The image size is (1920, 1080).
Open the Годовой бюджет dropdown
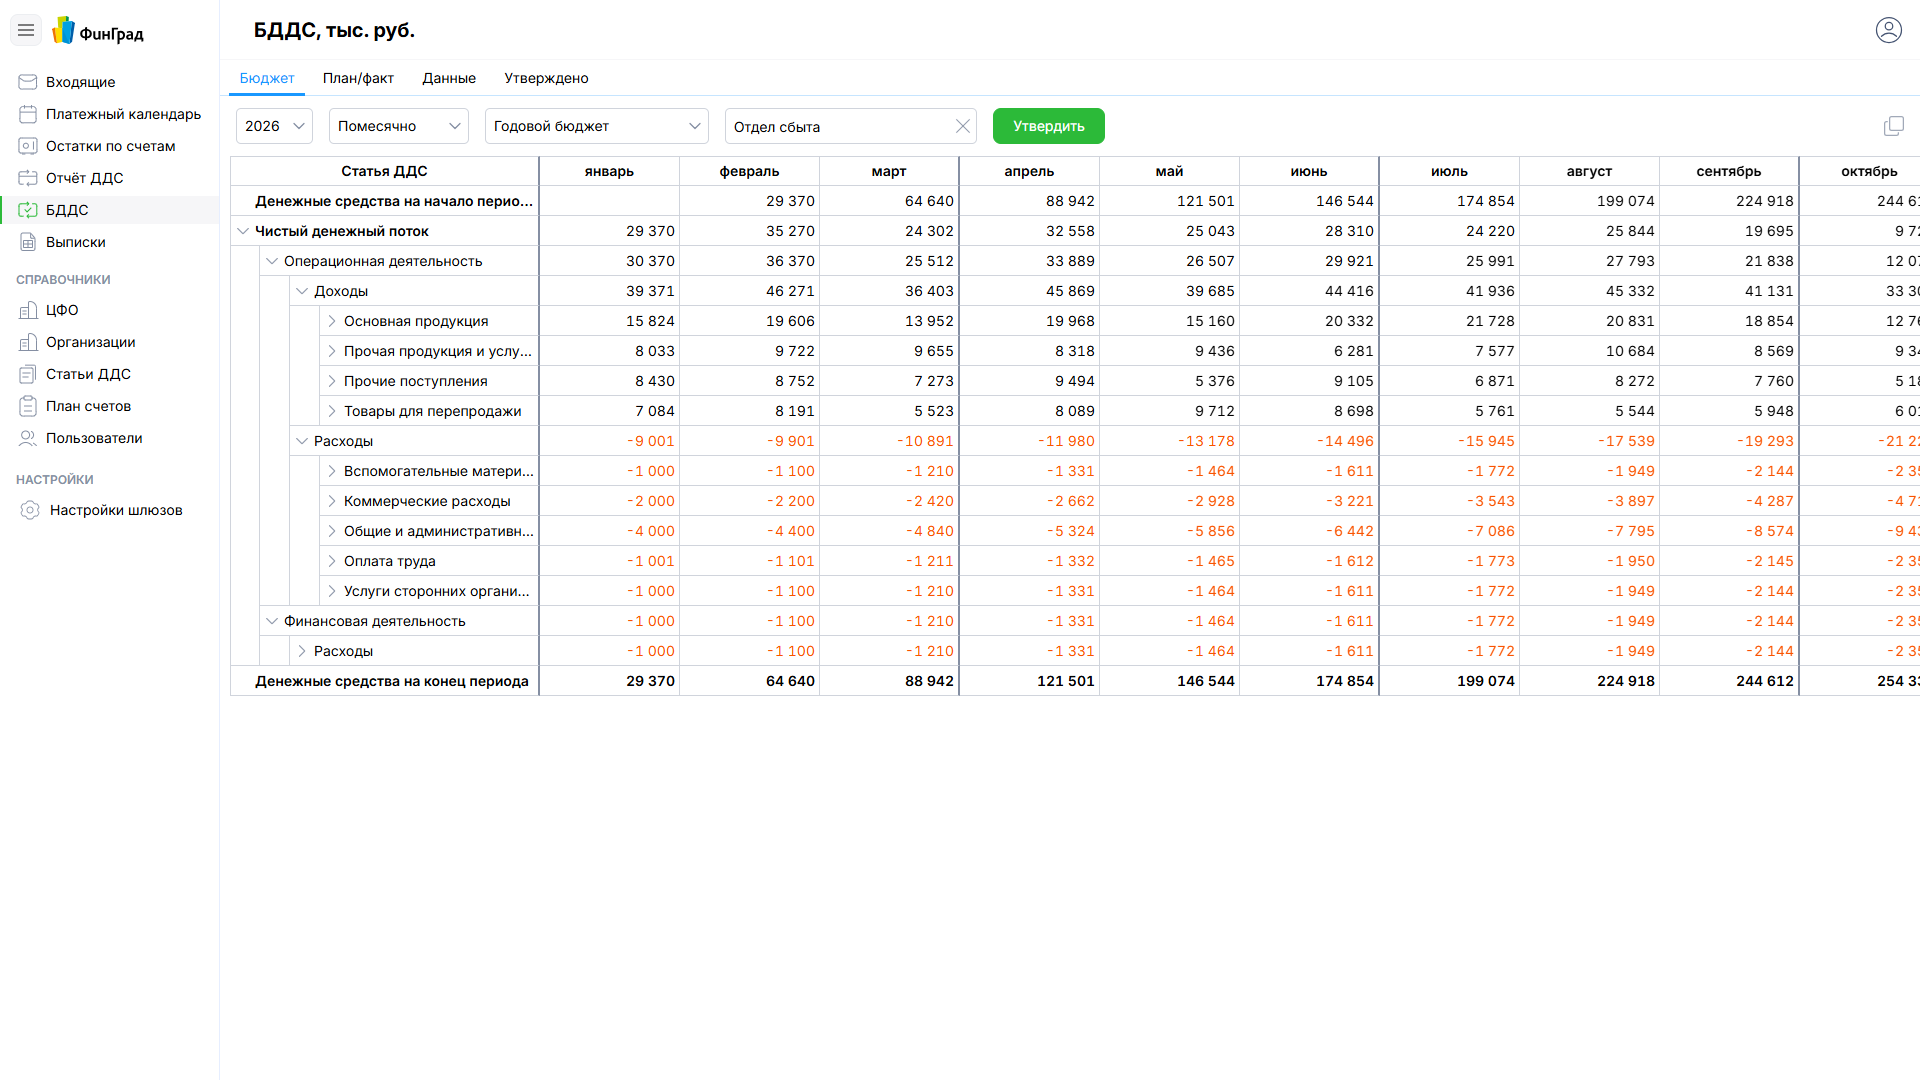[596, 126]
